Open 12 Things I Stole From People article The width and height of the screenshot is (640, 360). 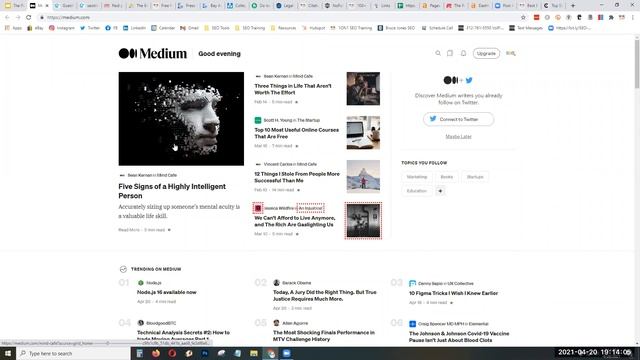[x=297, y=177]
